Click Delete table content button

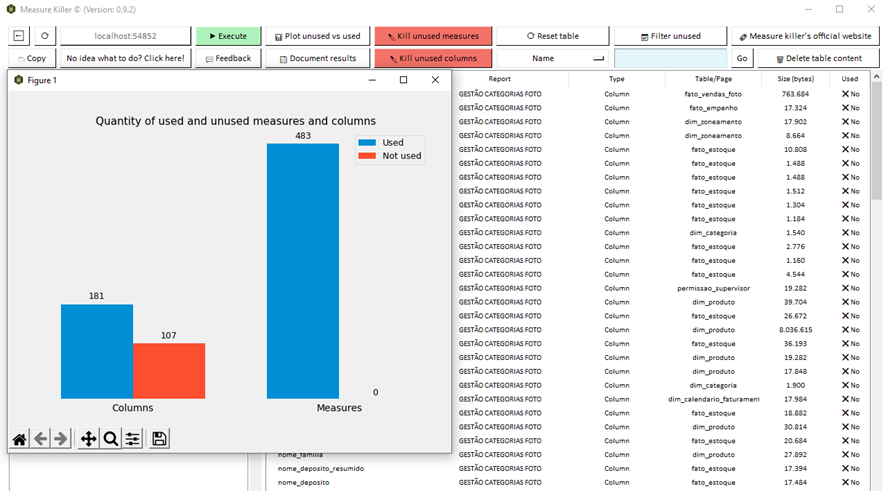[818, 58]
